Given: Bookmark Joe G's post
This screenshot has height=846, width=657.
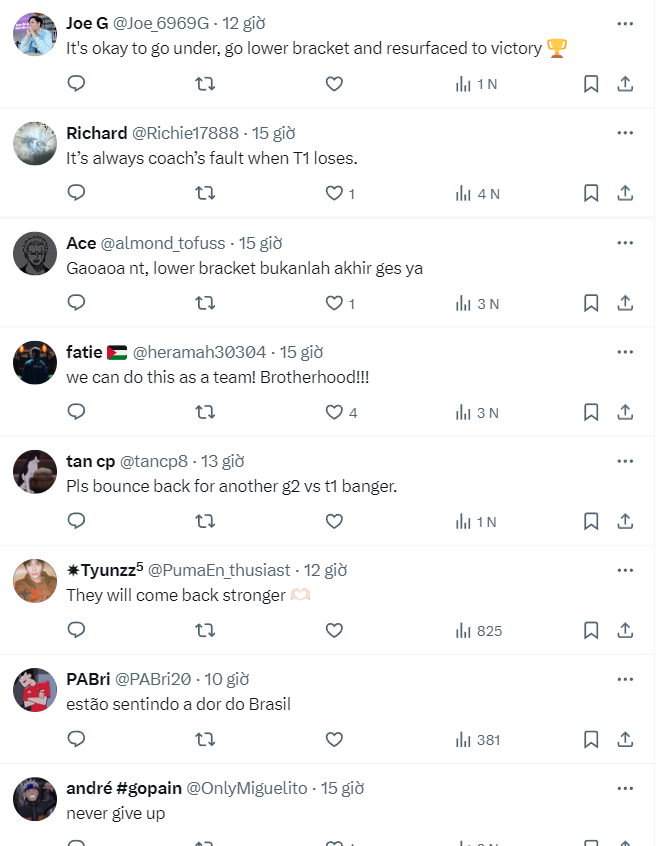Looking at the screenshot, I should tap(590, 84).
